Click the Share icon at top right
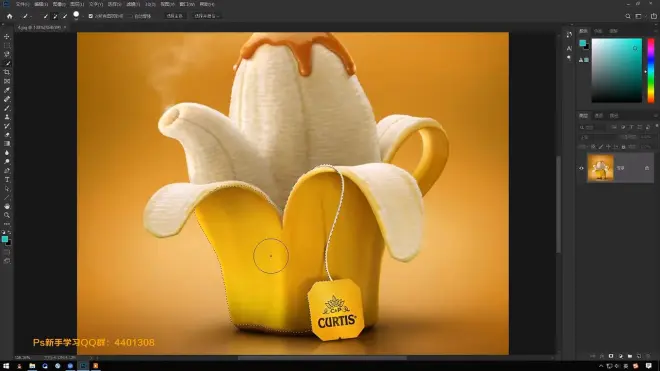The image size is (660, 371). click(x=654, y=16)
